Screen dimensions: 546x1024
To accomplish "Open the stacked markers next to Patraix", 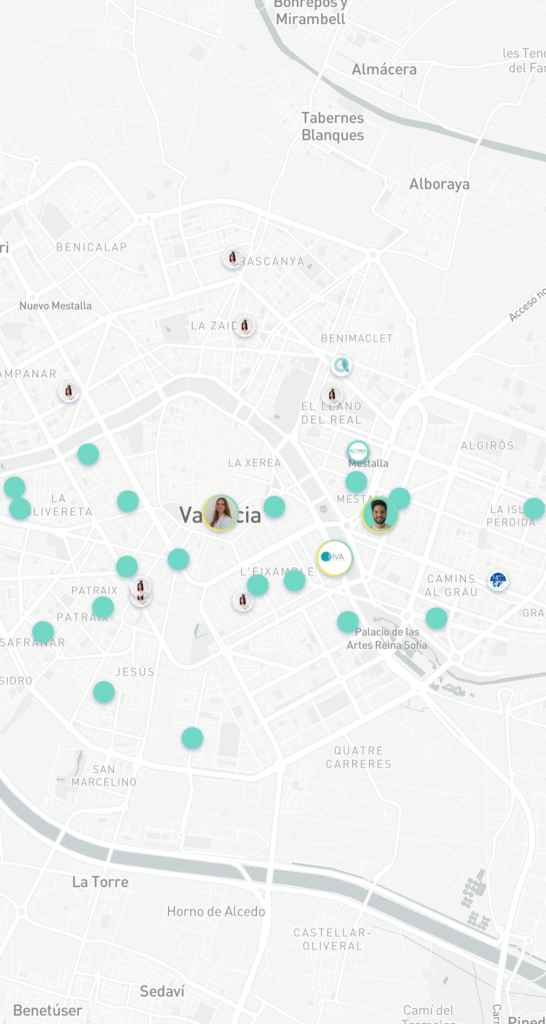I will [140, 591].
